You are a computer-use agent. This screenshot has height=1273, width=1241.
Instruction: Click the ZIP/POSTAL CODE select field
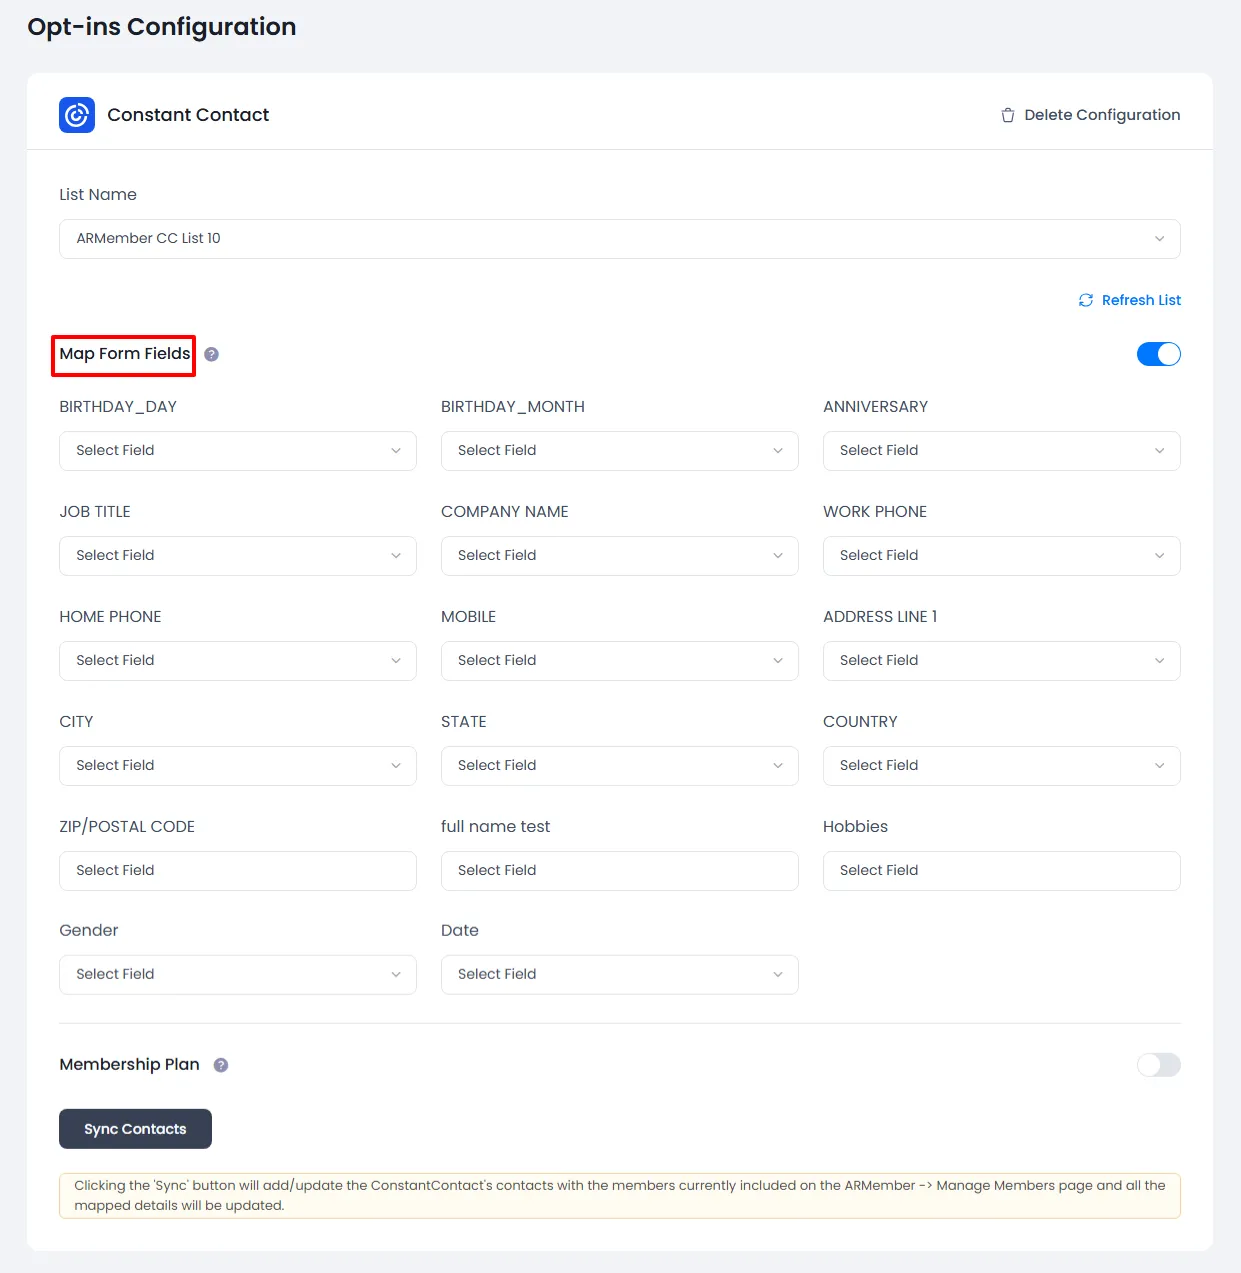pos(237,871)
